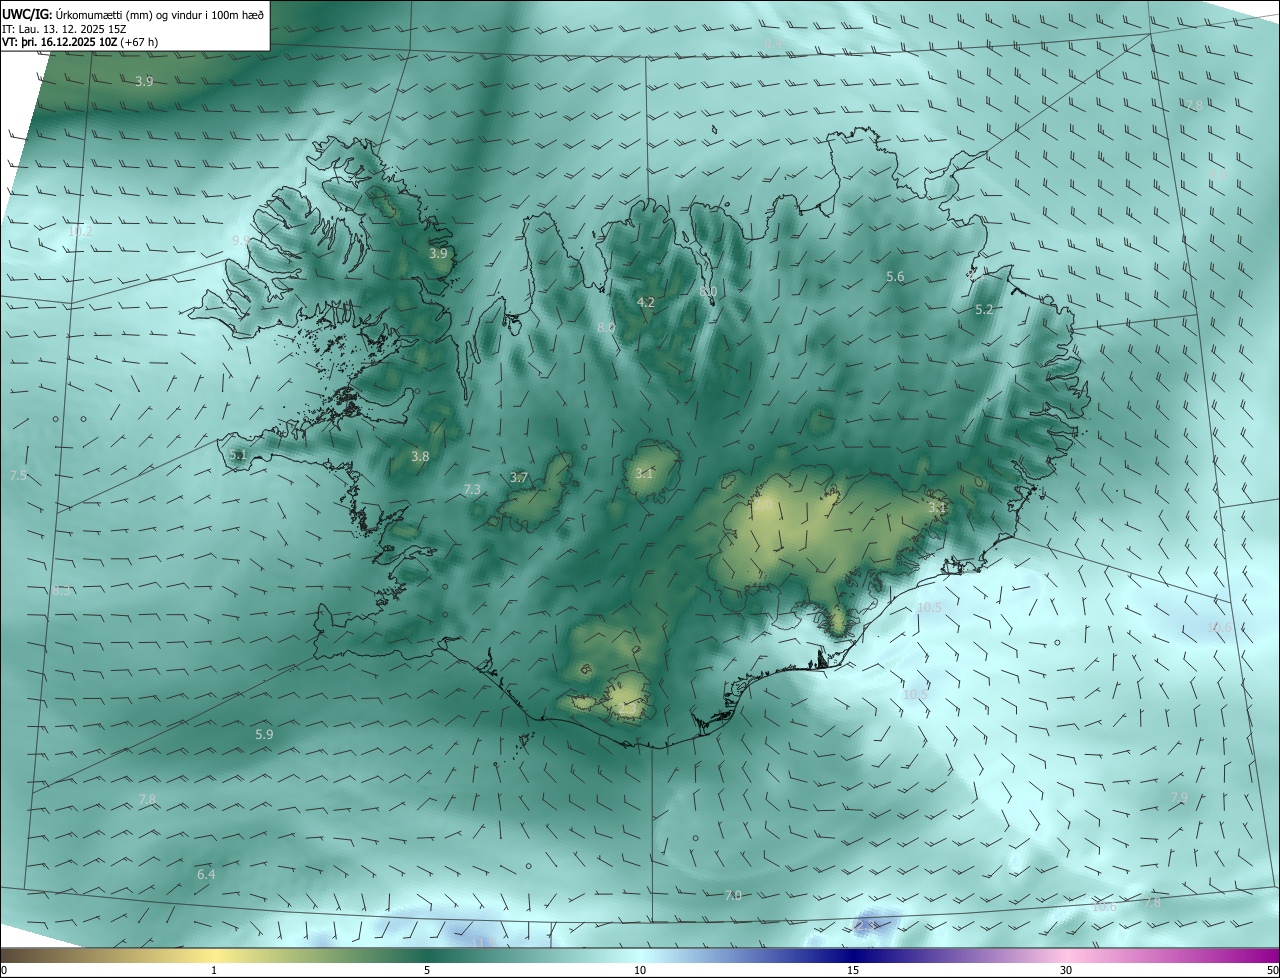Screen dimensions: 1280x978
Task: Click the 5.2 value near the northeast coast
Action: (984, 310)
